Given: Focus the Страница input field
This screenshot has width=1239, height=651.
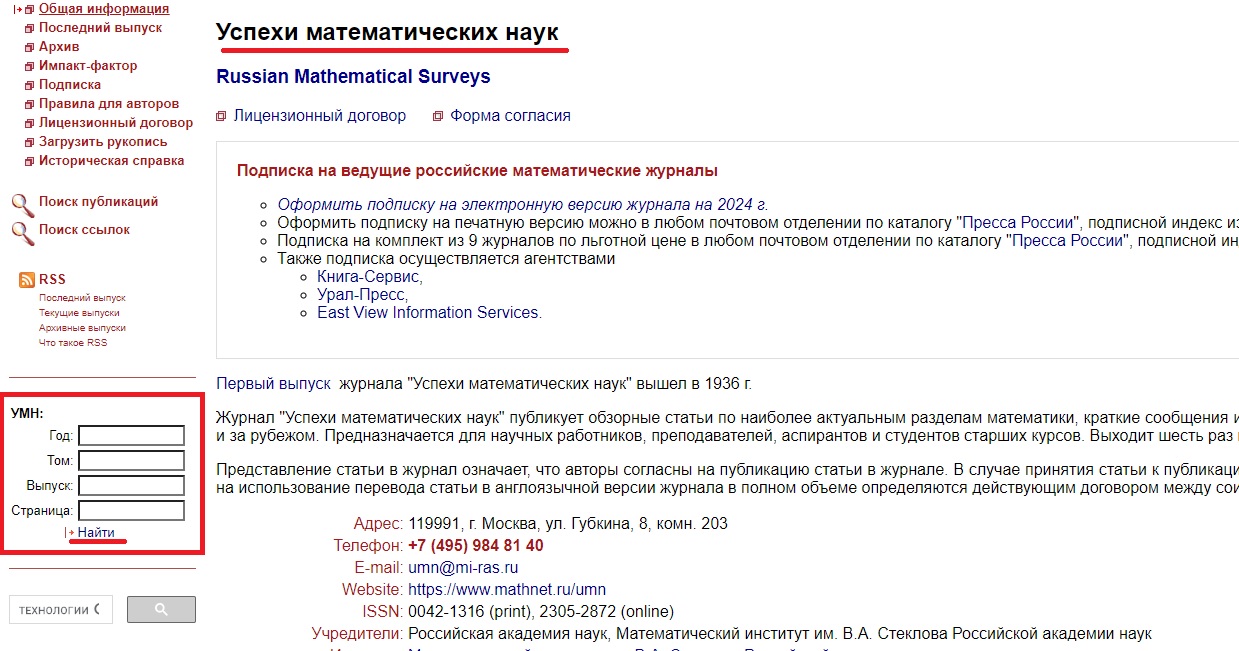Looking at the screenshot, I should coord(131,511).
